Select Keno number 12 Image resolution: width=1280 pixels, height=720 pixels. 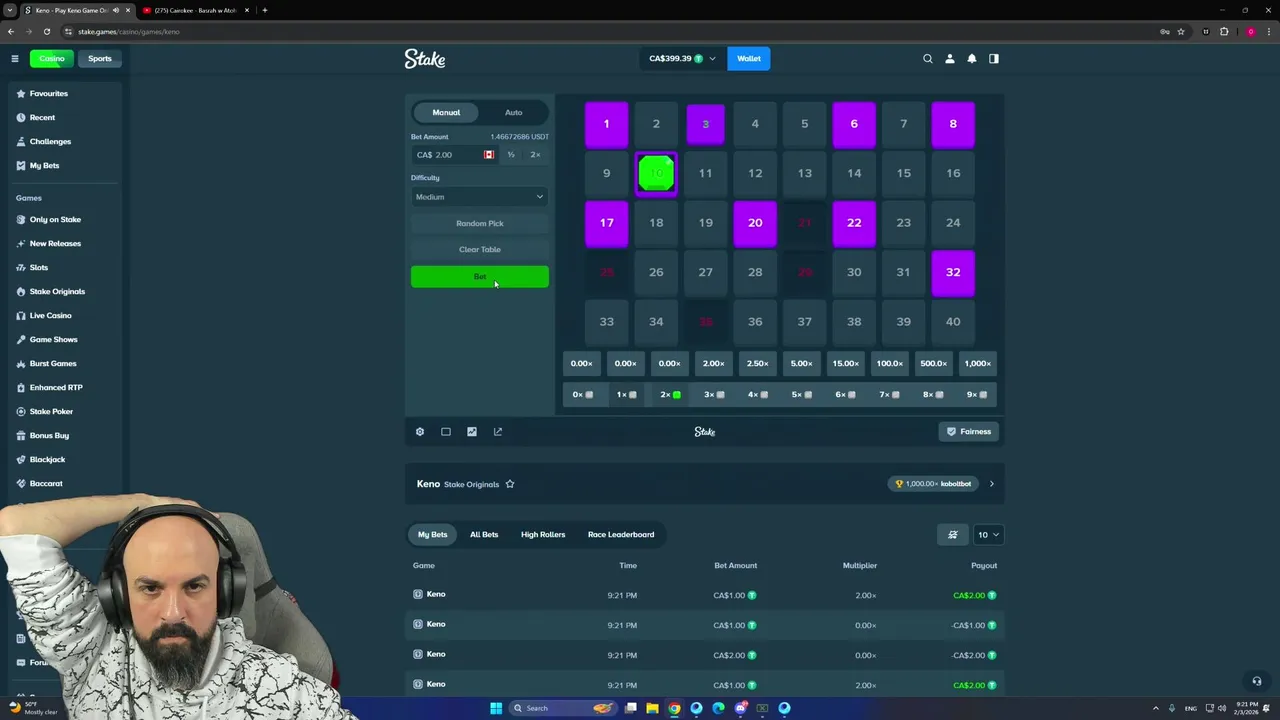coord(755,173)
